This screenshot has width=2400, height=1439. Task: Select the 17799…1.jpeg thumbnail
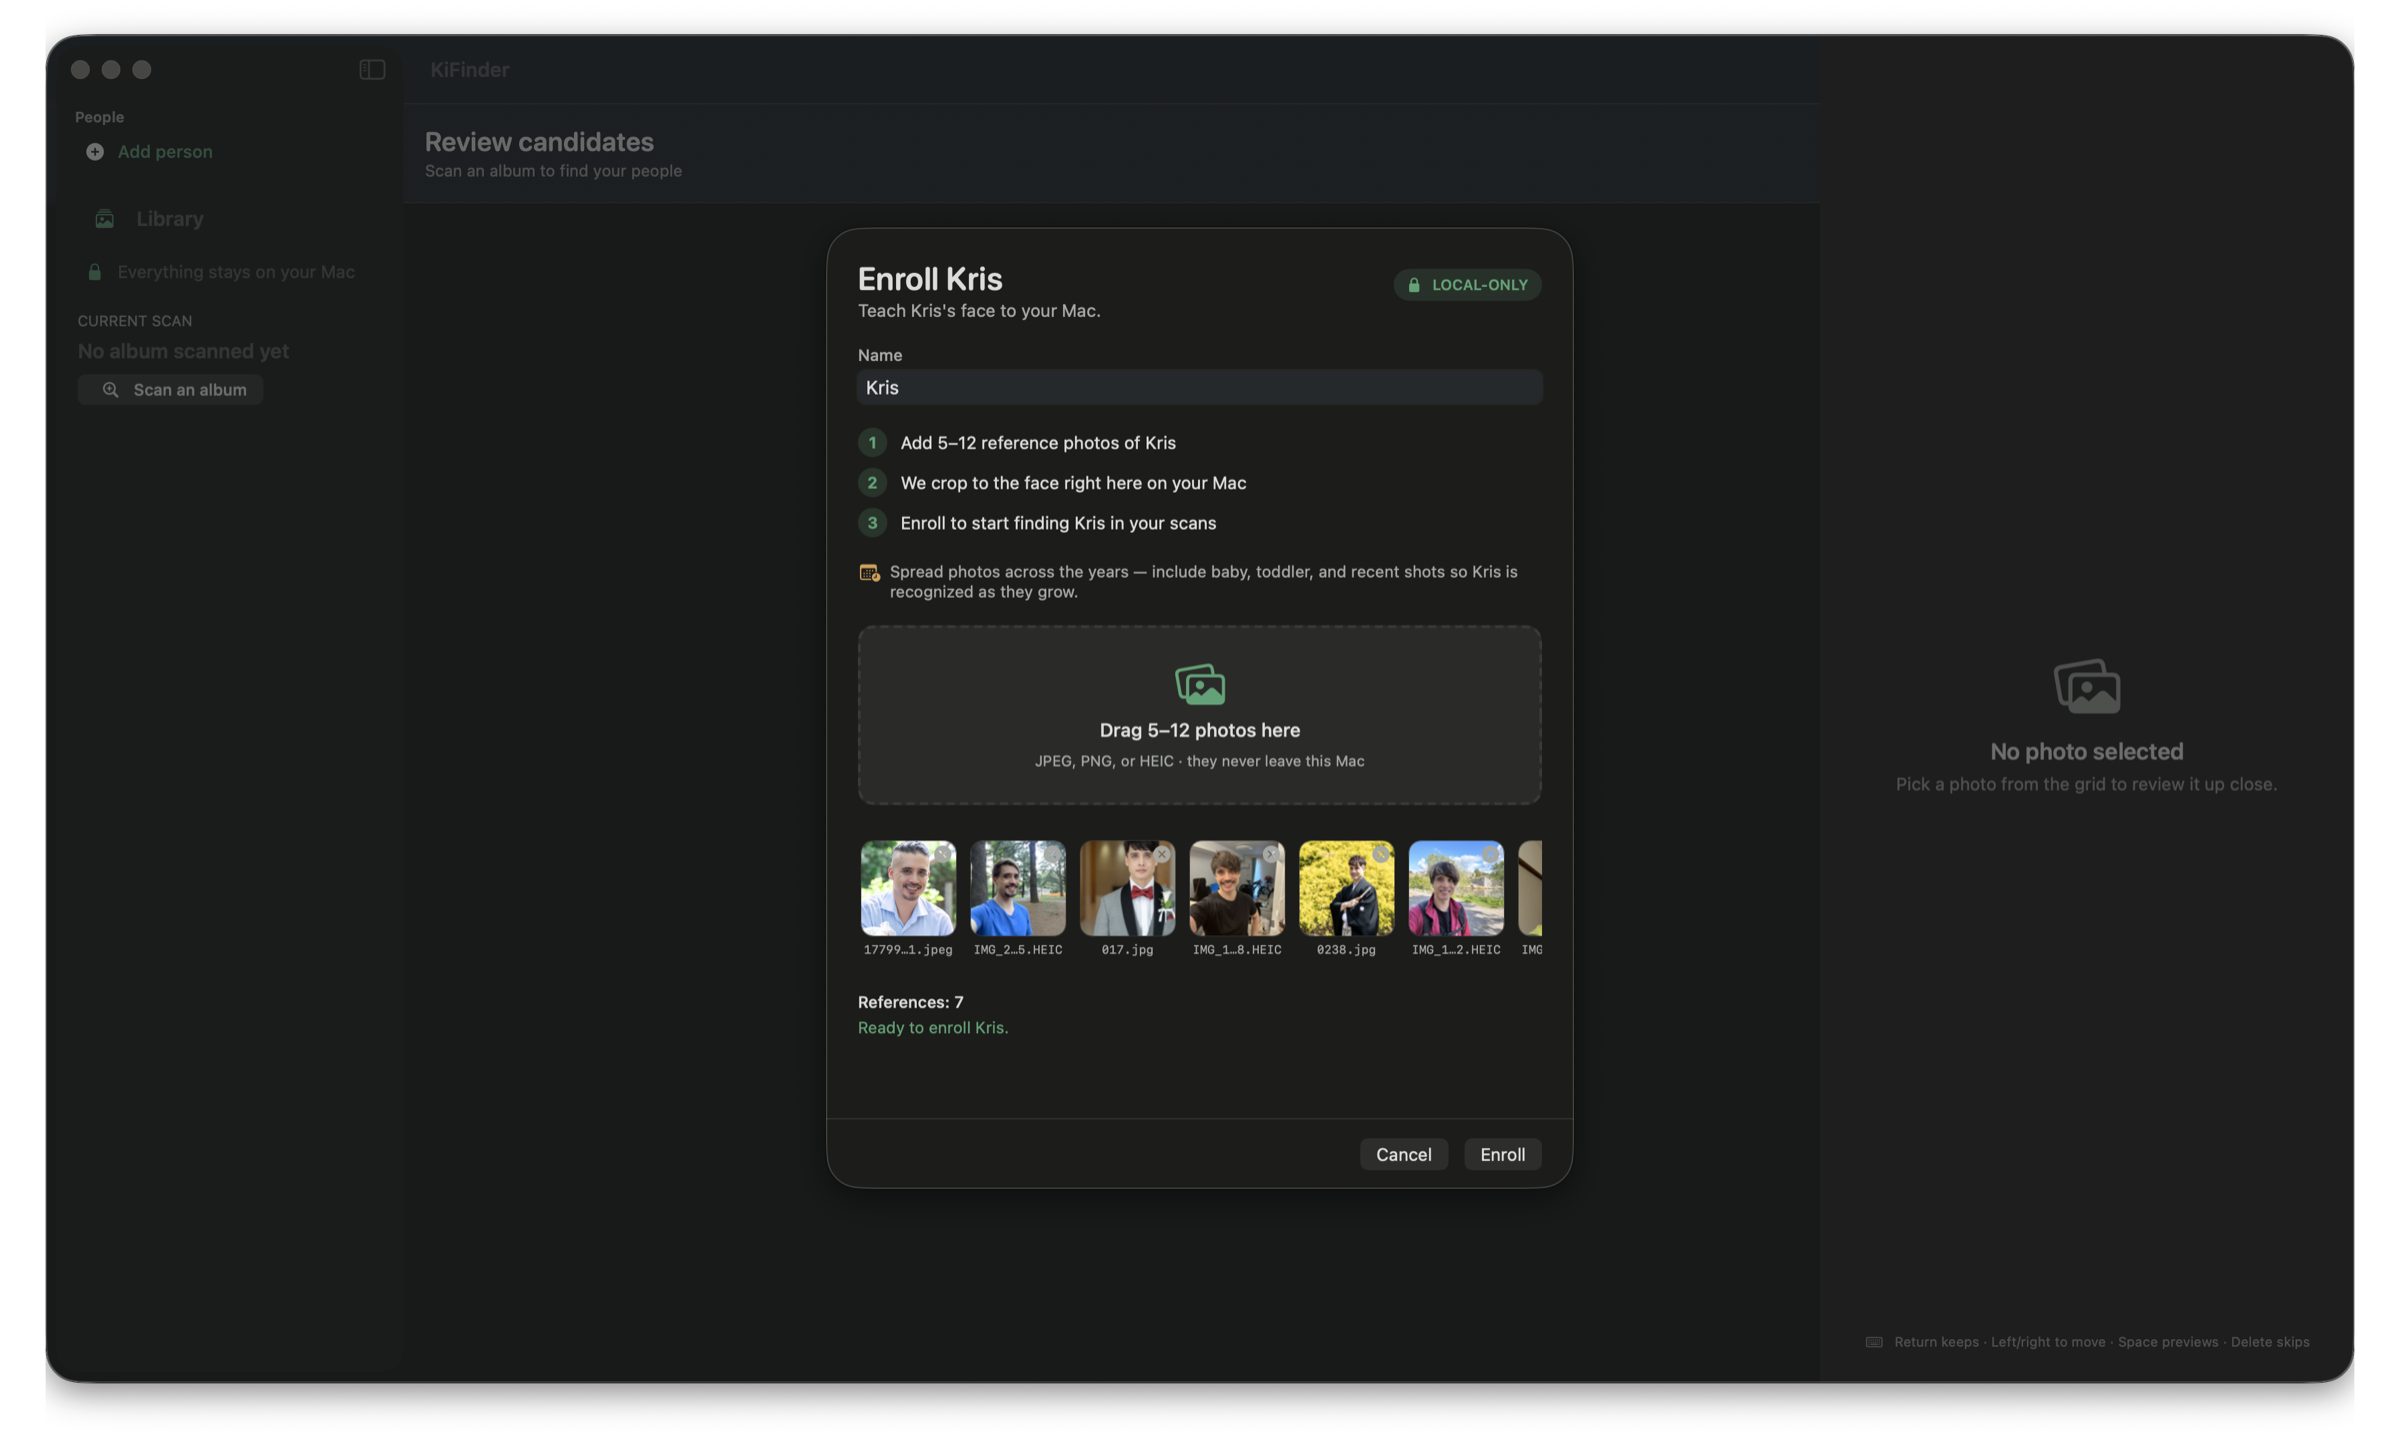pyautogui.click(x=908, y=889)
